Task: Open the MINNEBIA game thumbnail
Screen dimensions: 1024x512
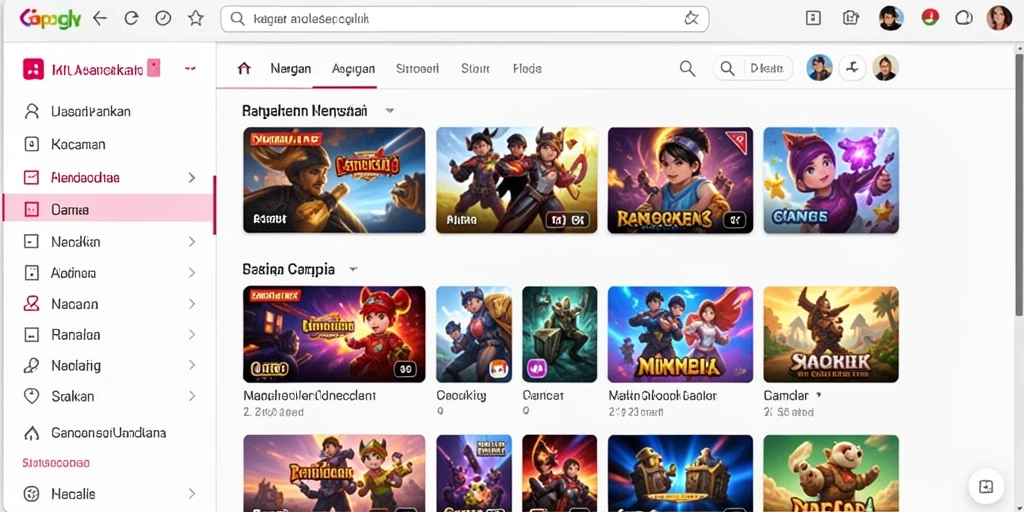Action: (680, 334)
